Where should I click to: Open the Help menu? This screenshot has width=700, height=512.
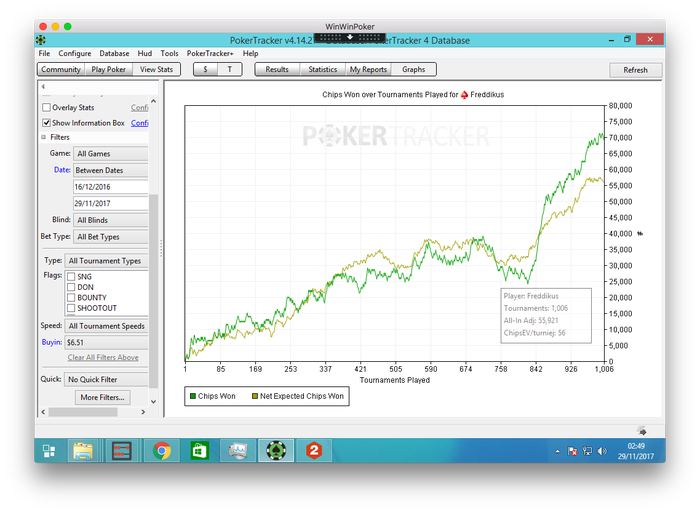250,54
